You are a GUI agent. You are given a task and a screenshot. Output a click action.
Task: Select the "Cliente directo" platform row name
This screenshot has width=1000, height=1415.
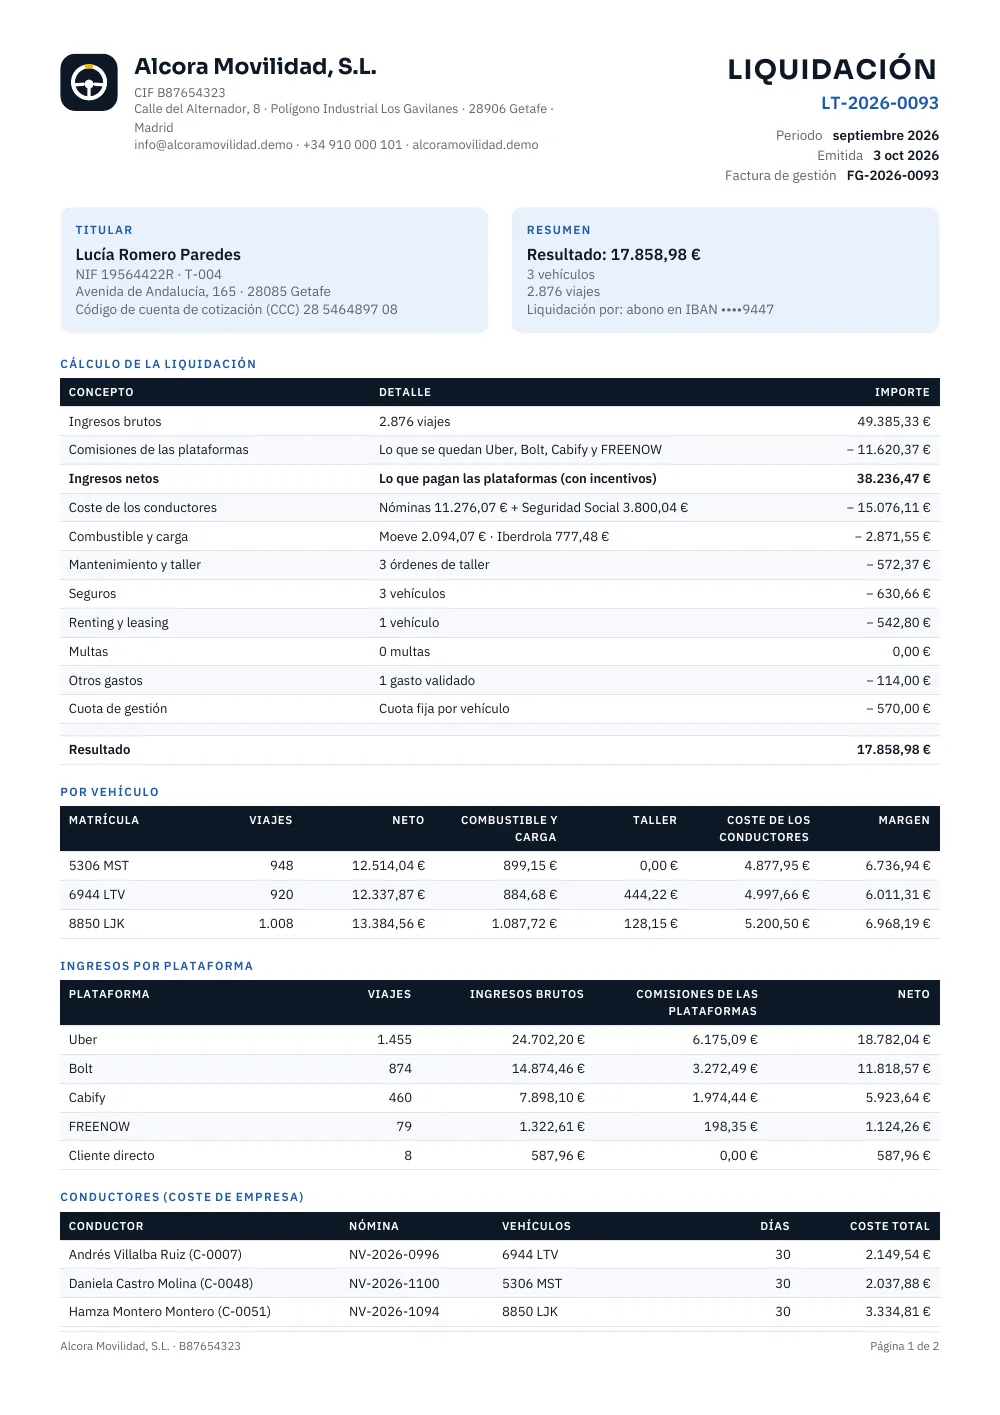(x=112, y=1156)
